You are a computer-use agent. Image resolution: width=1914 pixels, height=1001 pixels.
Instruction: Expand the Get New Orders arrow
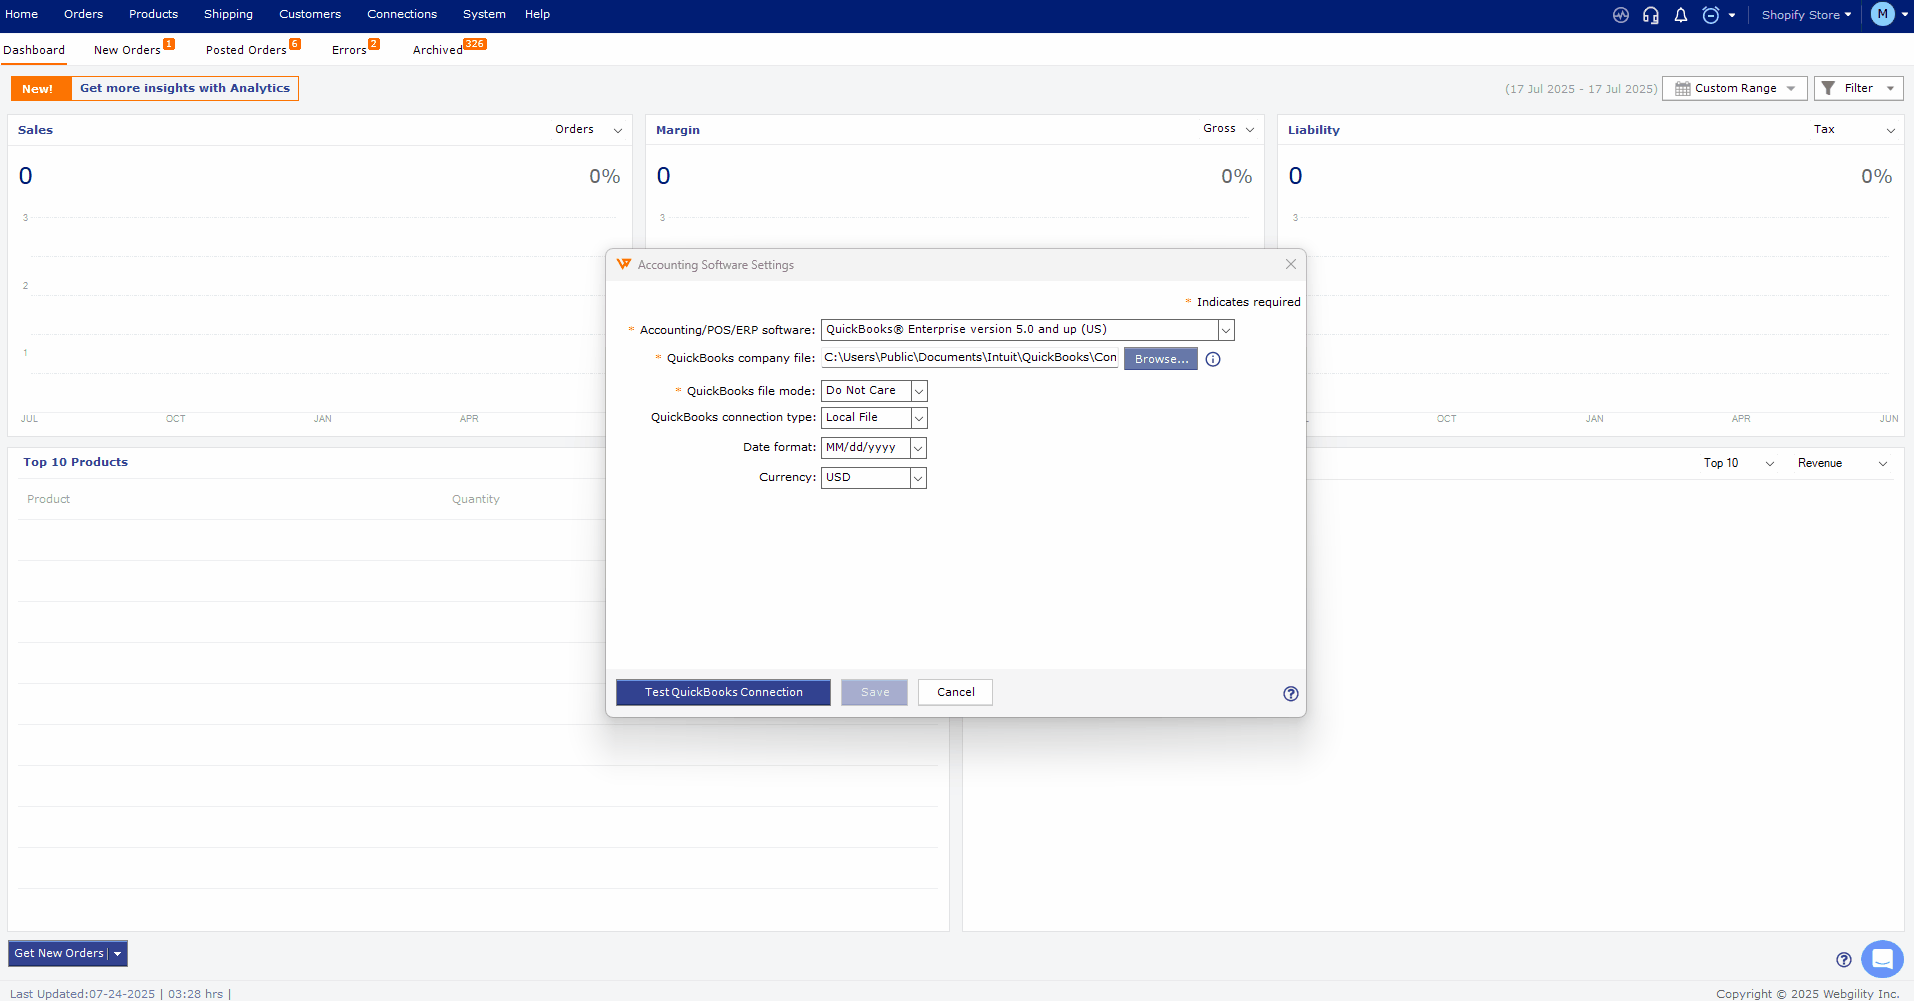[x=118, y=954]
